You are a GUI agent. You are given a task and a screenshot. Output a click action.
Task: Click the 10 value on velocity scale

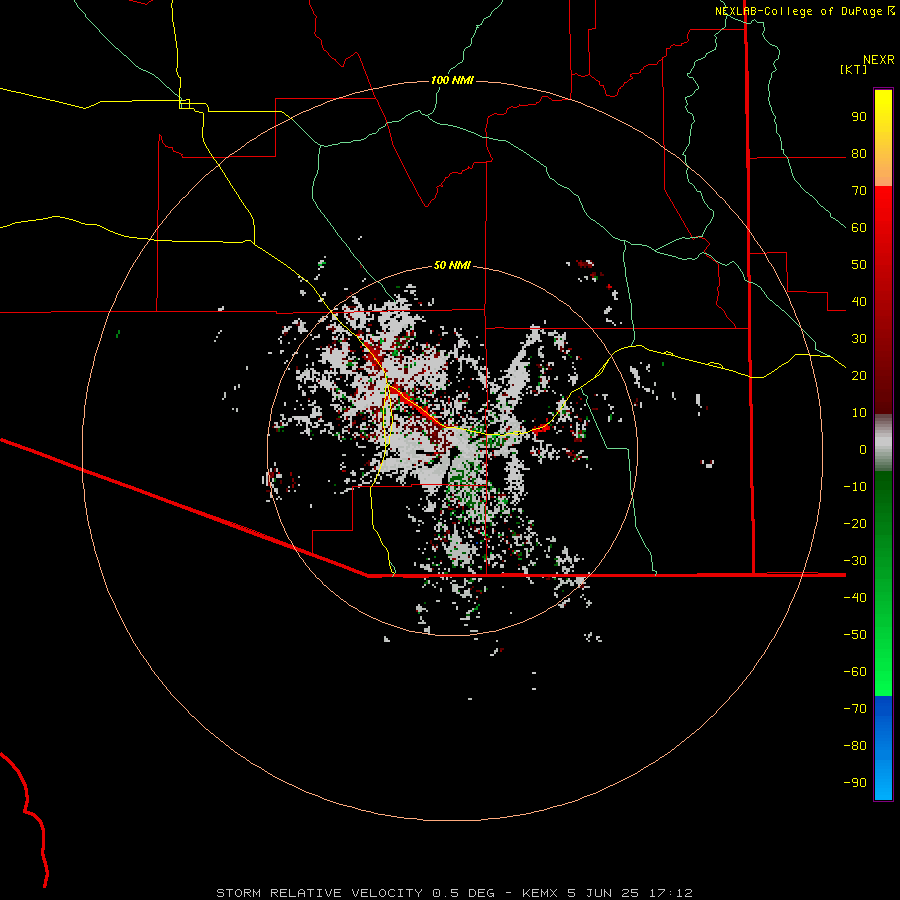pyautogui.click(x=859, y=413)
